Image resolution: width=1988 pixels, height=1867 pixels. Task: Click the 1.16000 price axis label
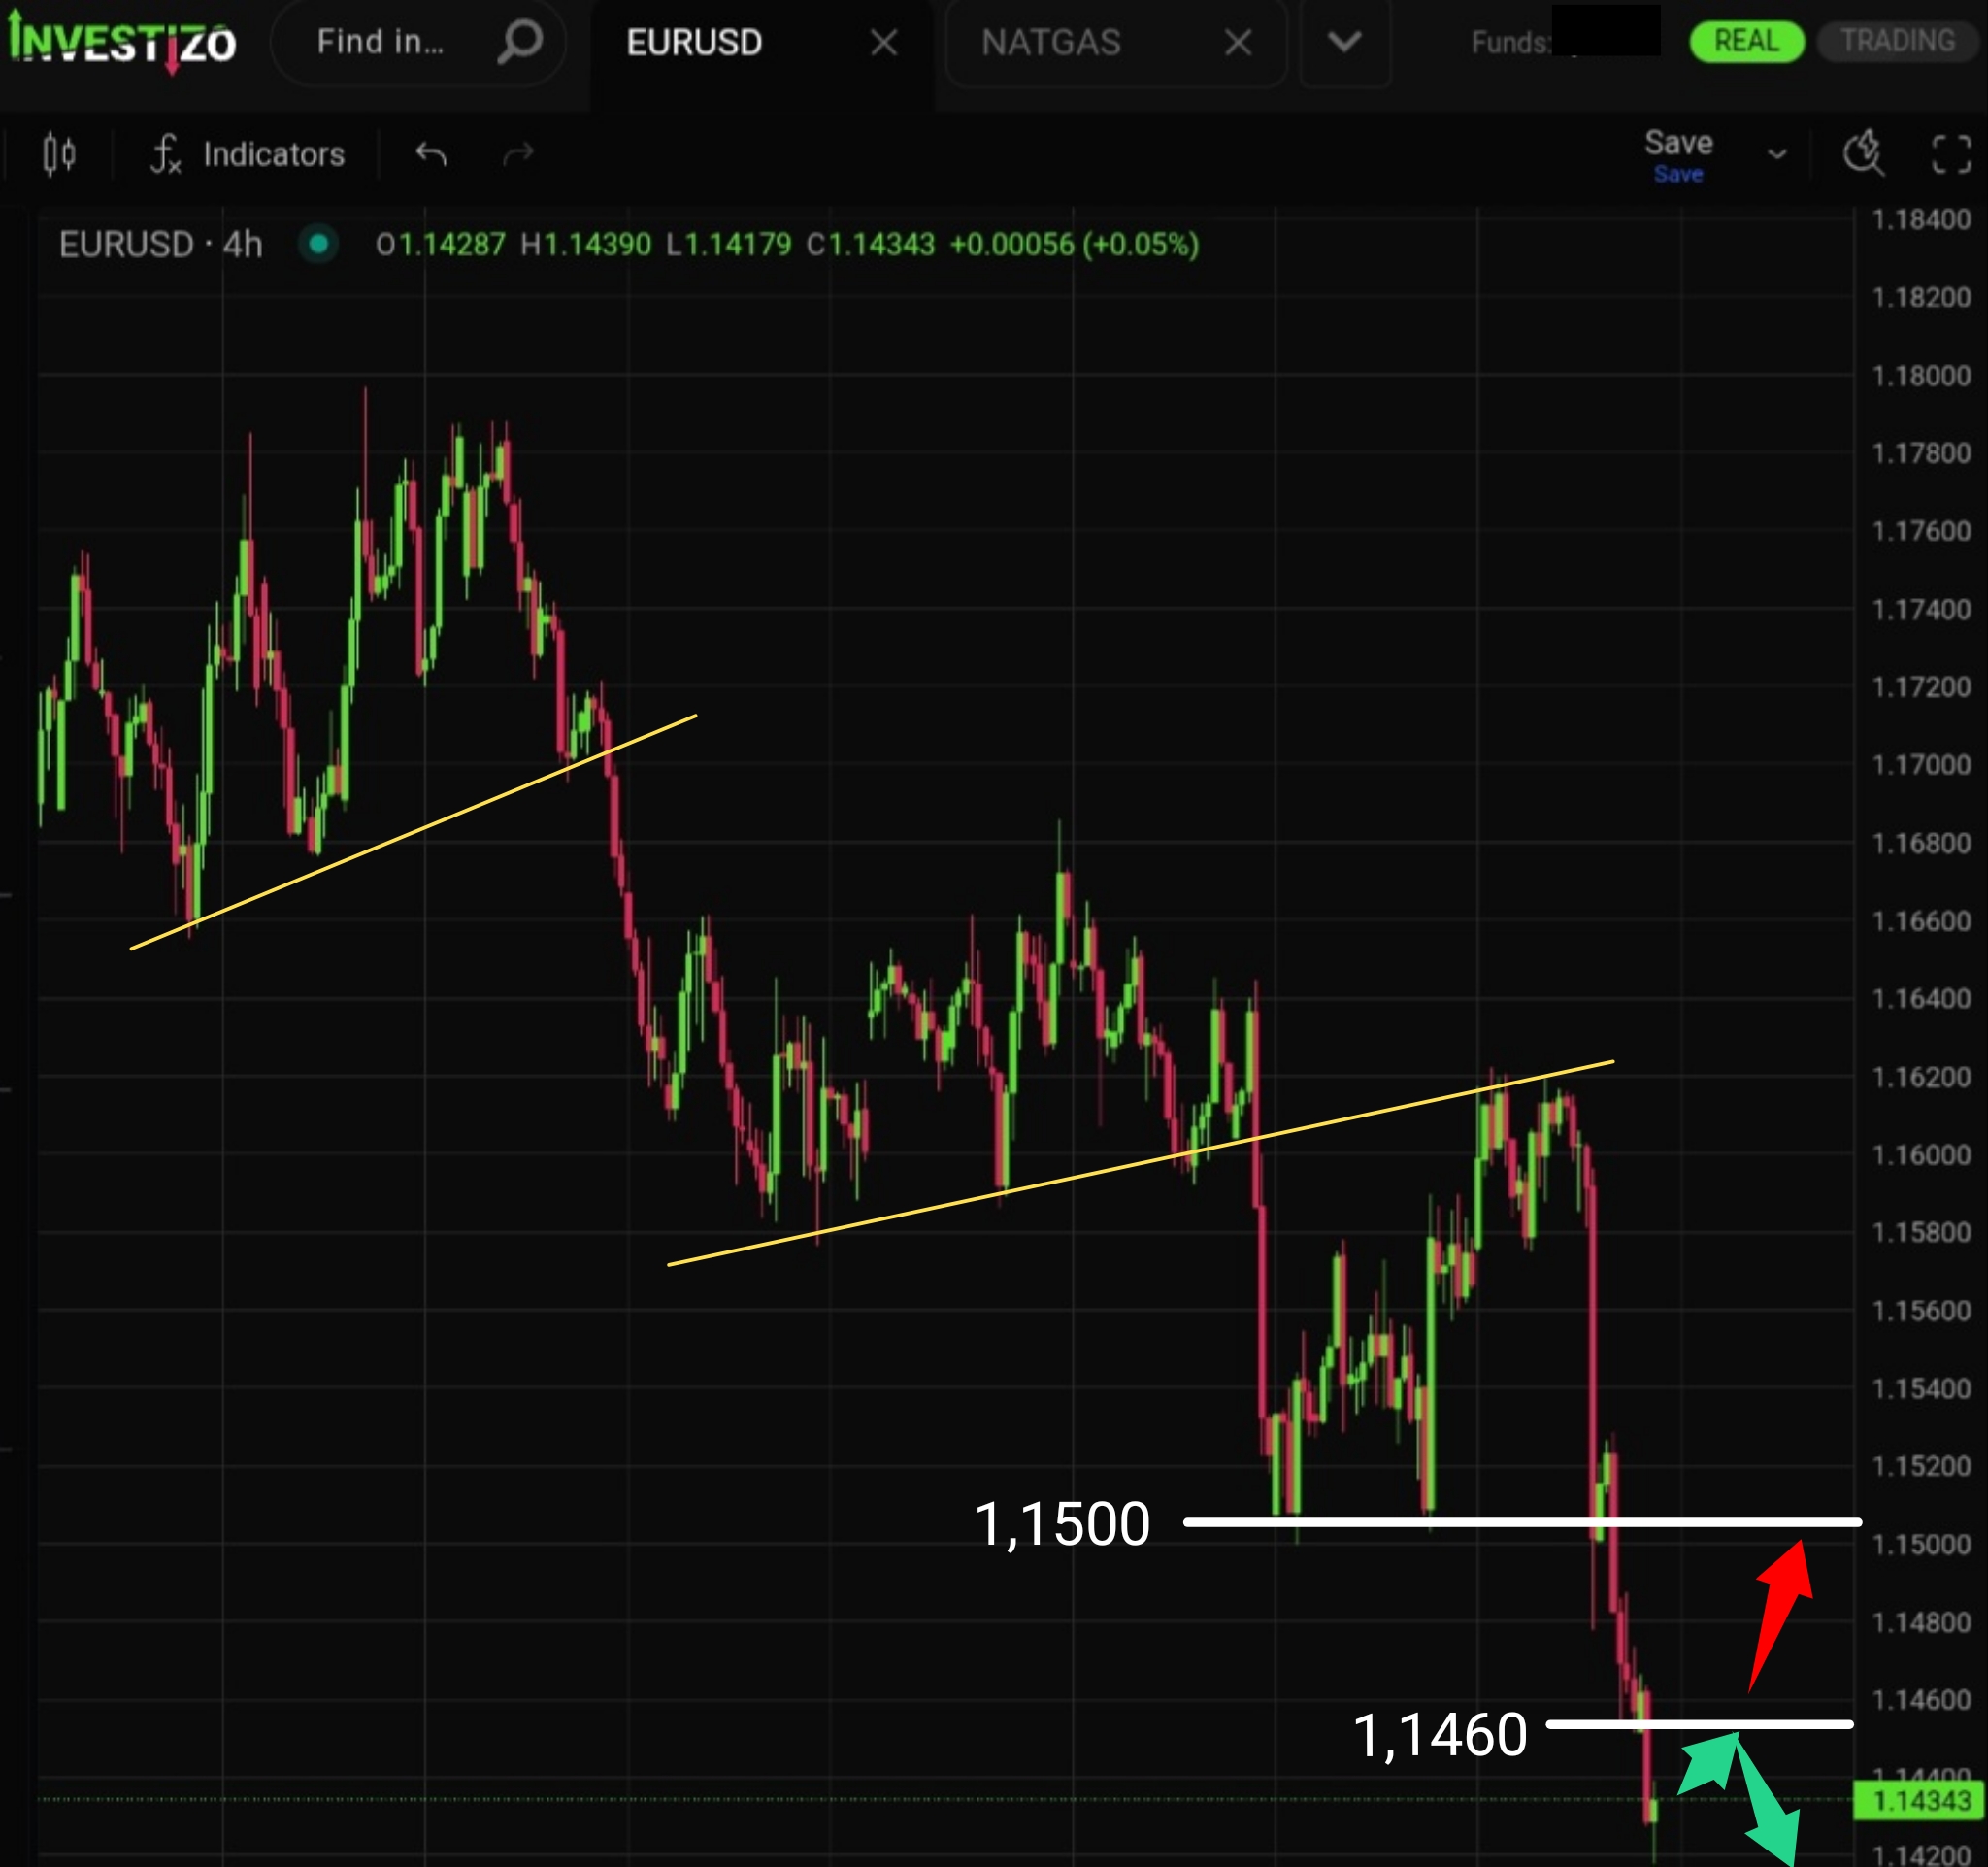(1921, 1155)
